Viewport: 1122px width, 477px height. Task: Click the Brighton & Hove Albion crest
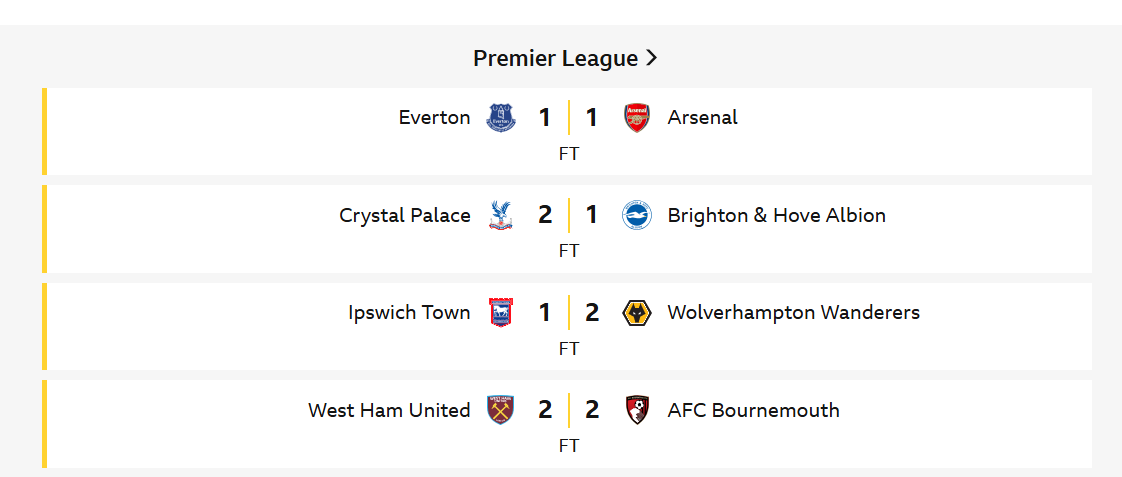636,215
